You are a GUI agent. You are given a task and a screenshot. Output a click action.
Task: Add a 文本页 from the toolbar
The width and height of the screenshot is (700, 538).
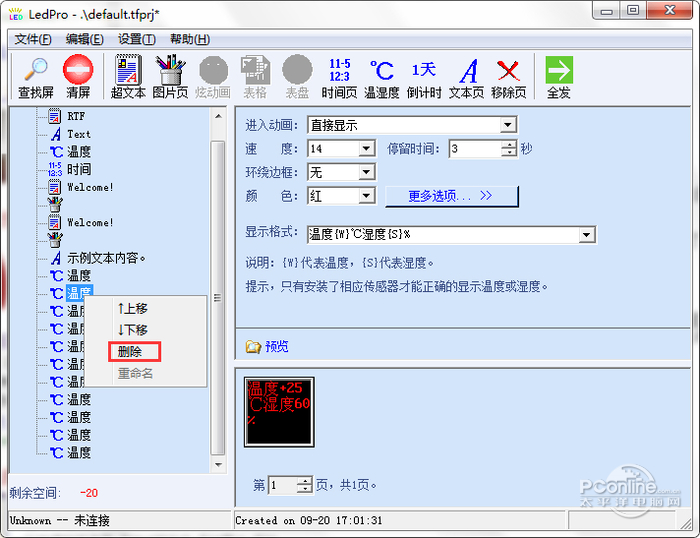[x=466, y=77]
